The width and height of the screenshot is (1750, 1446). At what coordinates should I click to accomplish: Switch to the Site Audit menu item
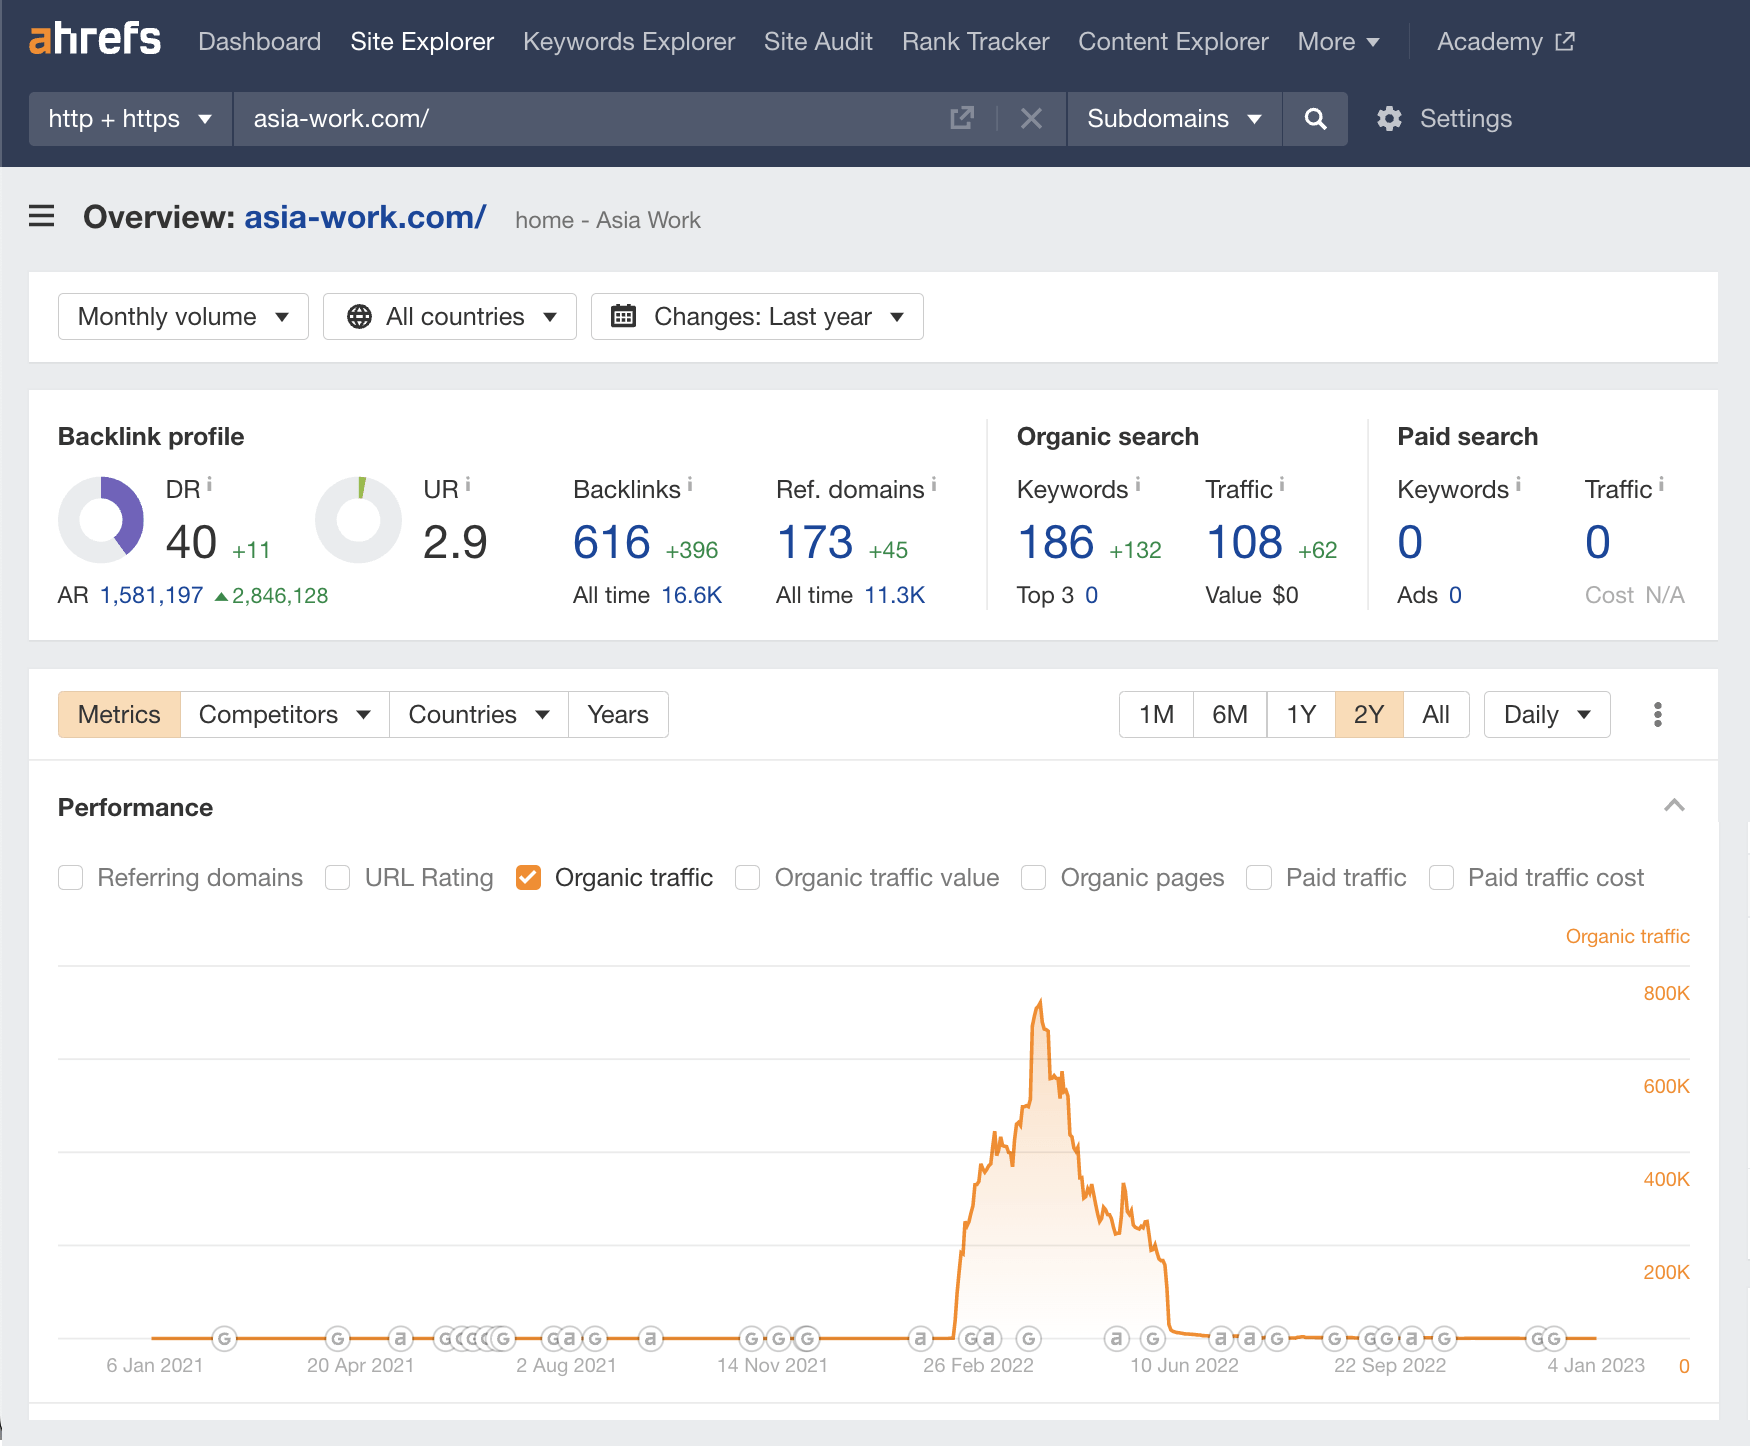818,41
